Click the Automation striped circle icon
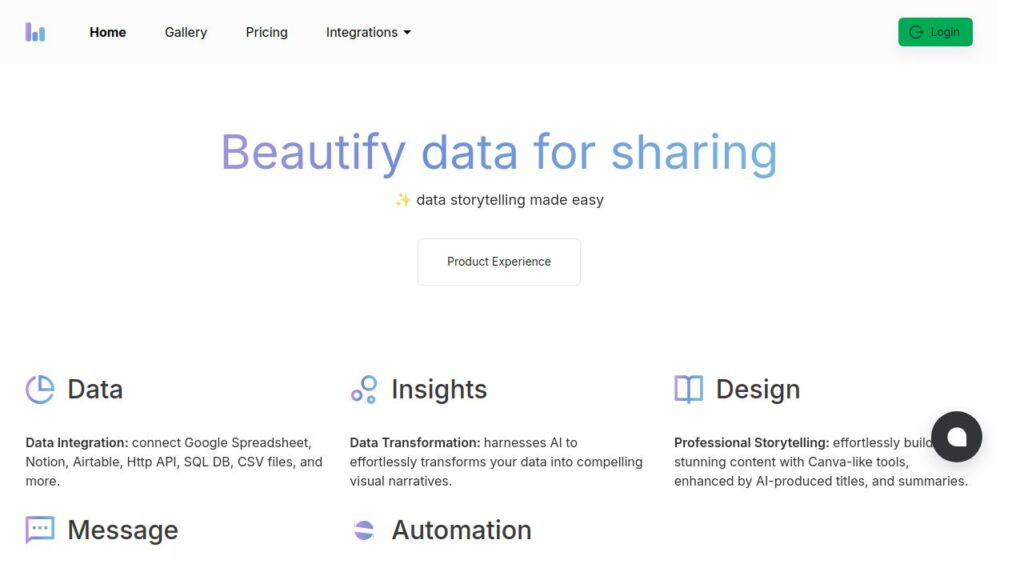This screenshot has width=1024, height=576. (364, 530)
